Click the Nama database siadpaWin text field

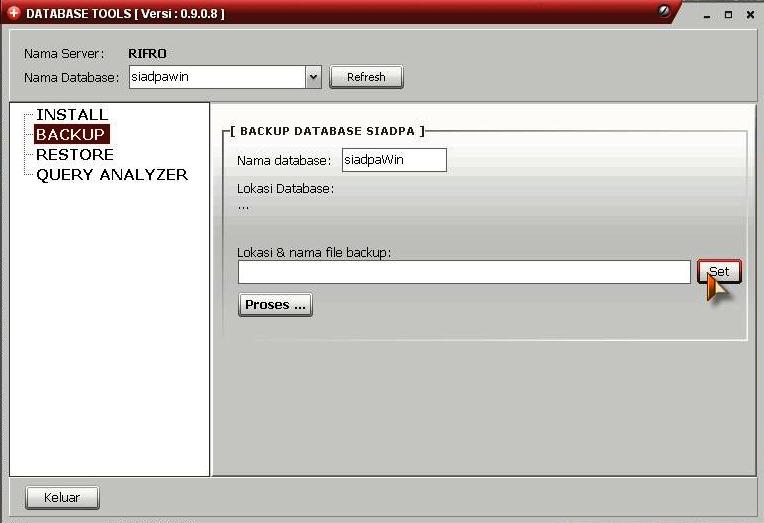coord(394,160)
